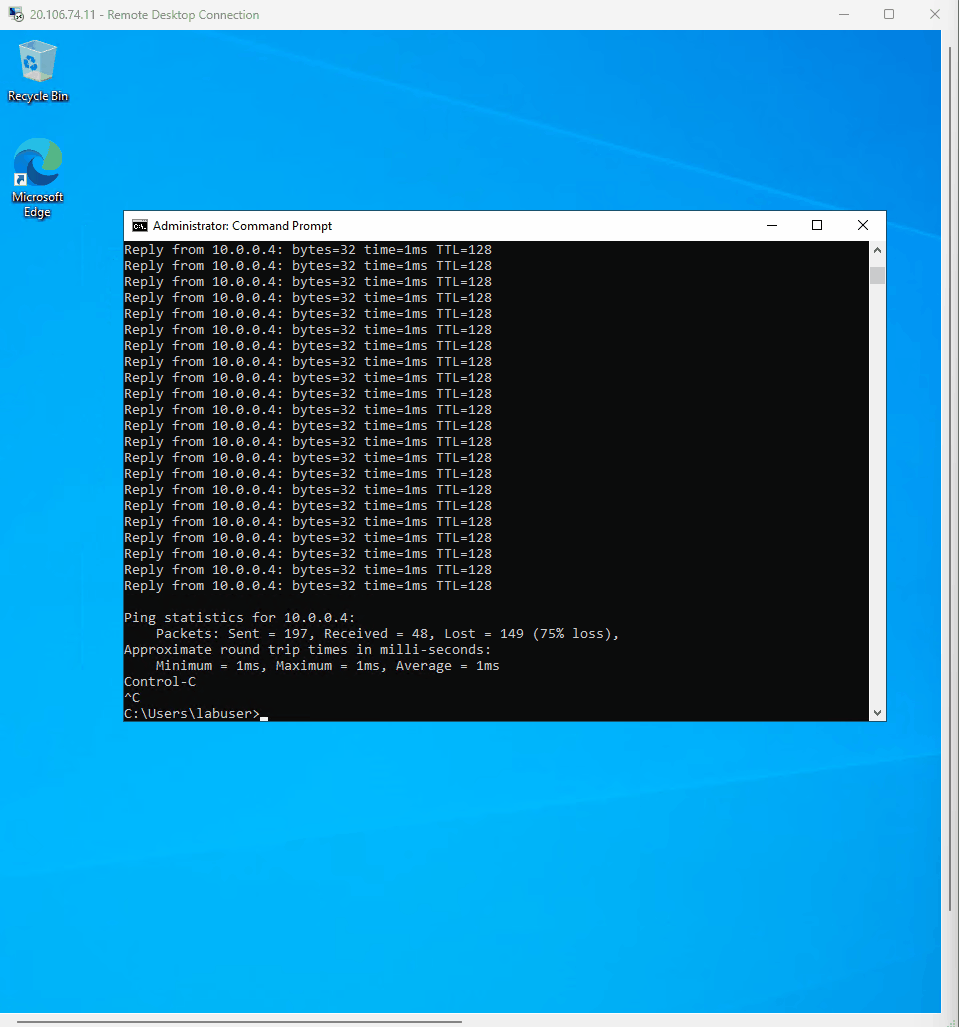959x1027 pixels.
Task: Click the Command Prompt scroll up arrow
Action: click(877, 250)
